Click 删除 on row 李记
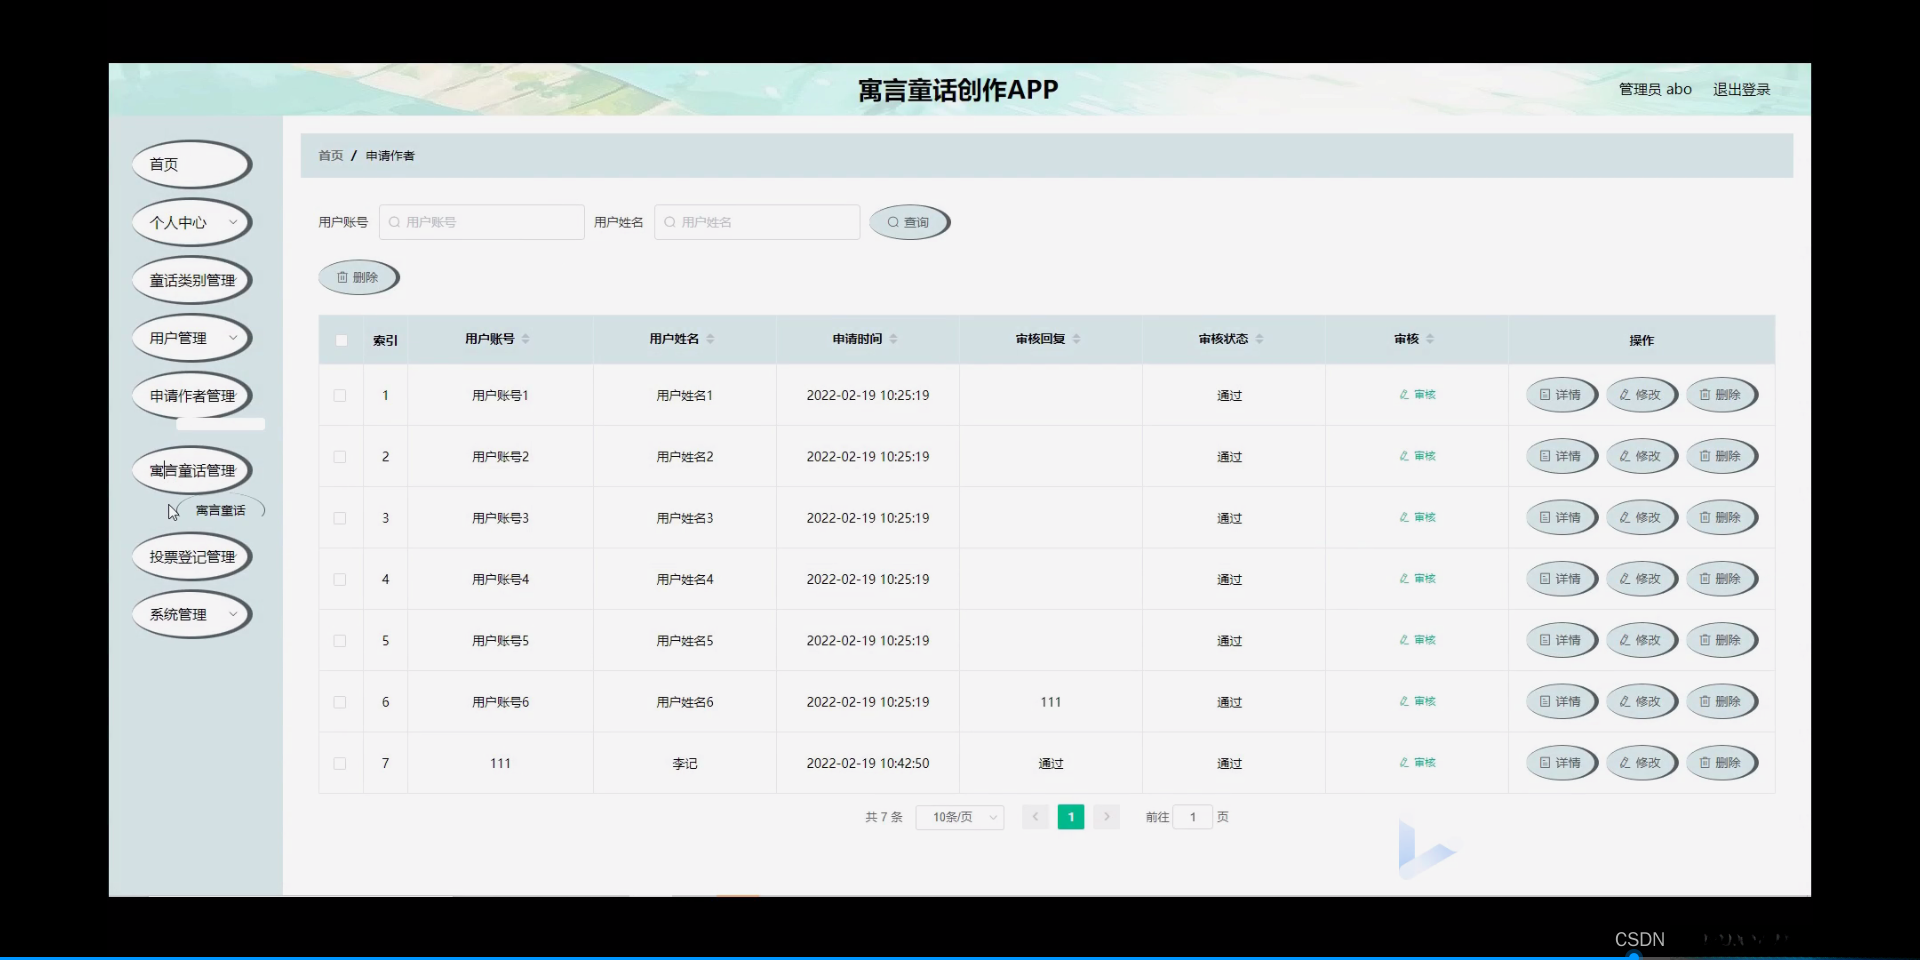The height and width of the screenshot is (960, 1920). (x=1722, y=762)
